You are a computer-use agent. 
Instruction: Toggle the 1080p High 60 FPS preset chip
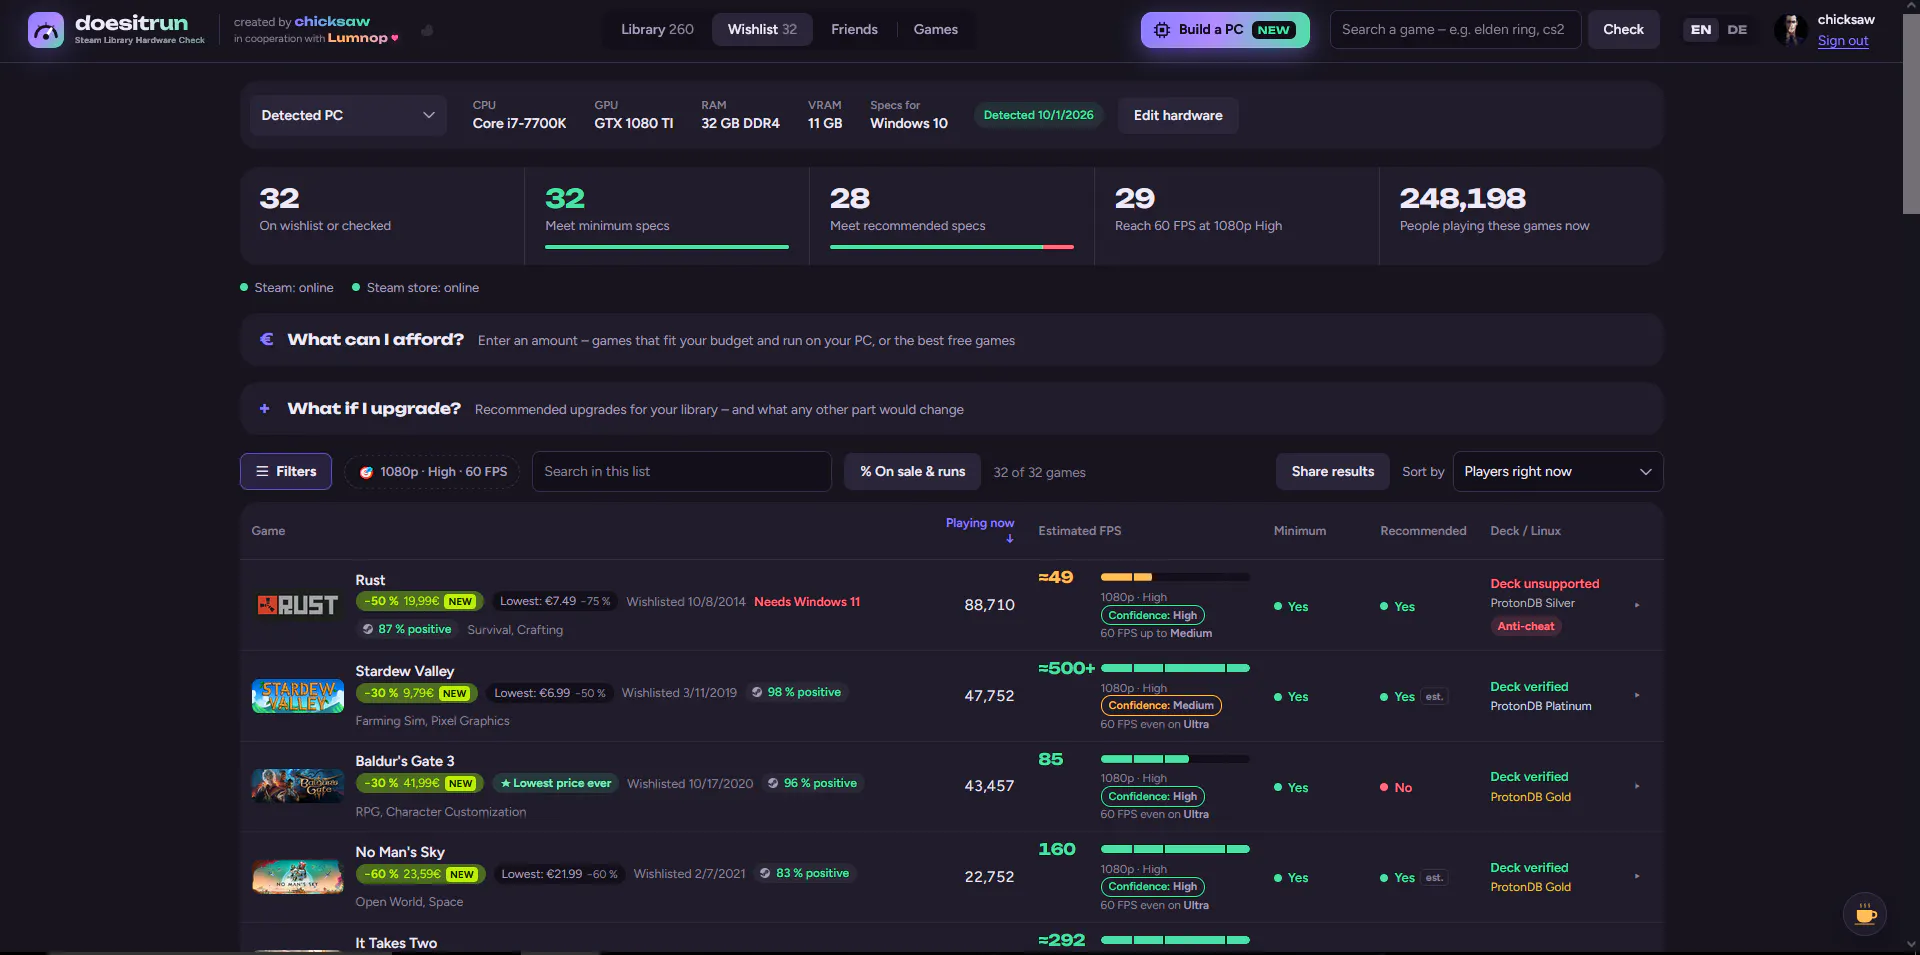pos(434,472)
